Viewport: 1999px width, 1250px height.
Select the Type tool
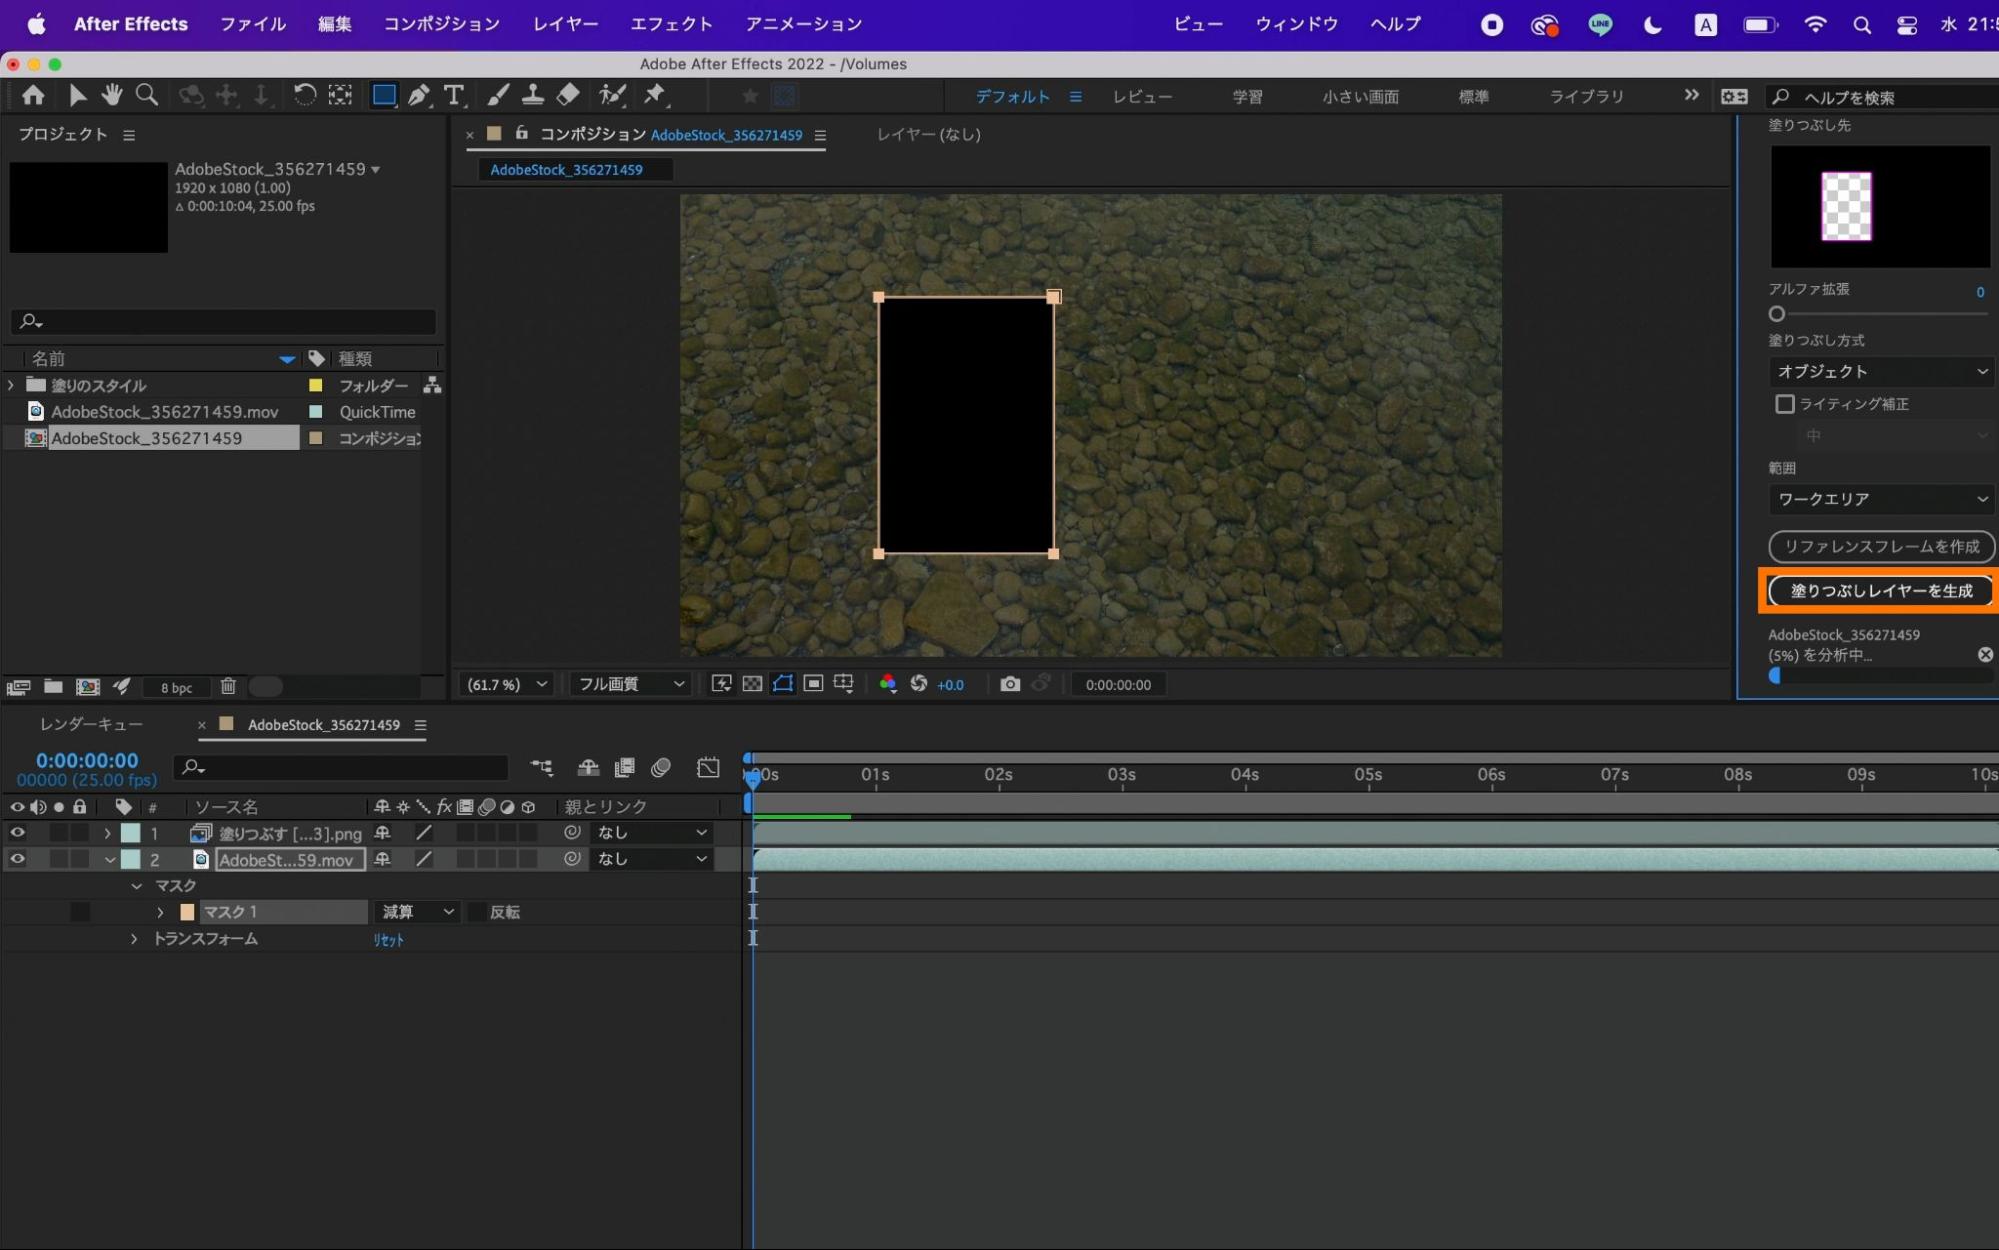click(x=454, y=95)
